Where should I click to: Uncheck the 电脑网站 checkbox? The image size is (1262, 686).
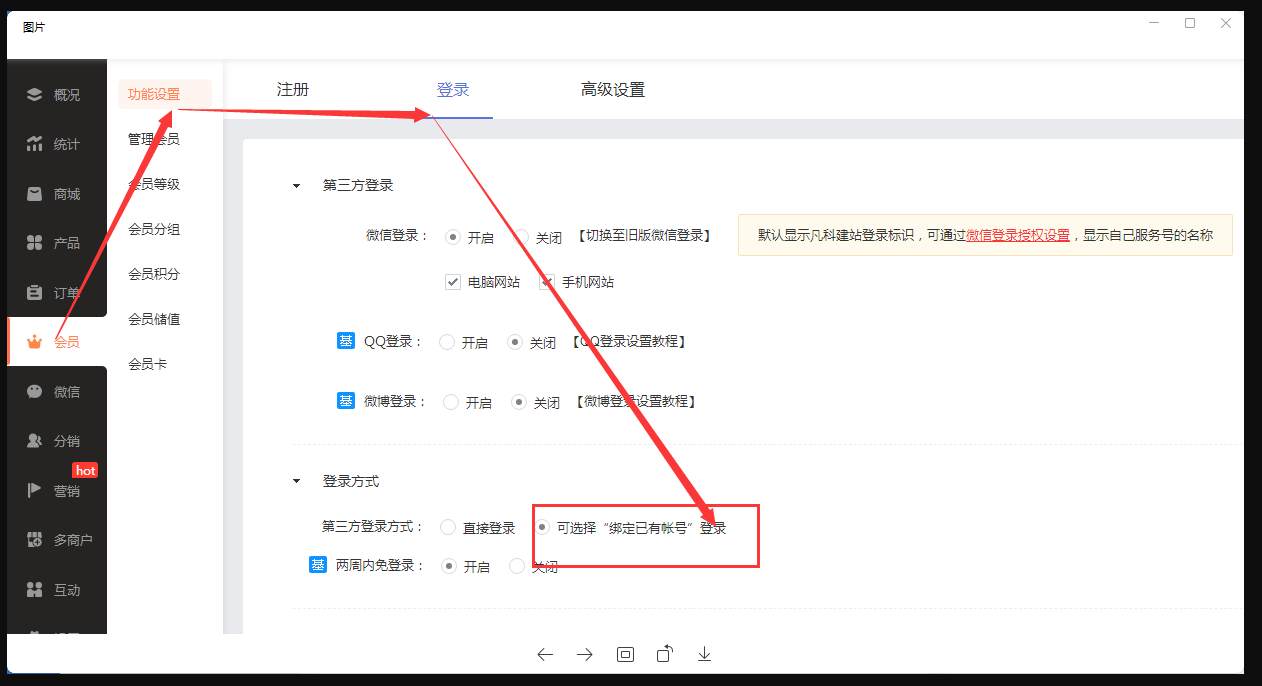point(453,282)
